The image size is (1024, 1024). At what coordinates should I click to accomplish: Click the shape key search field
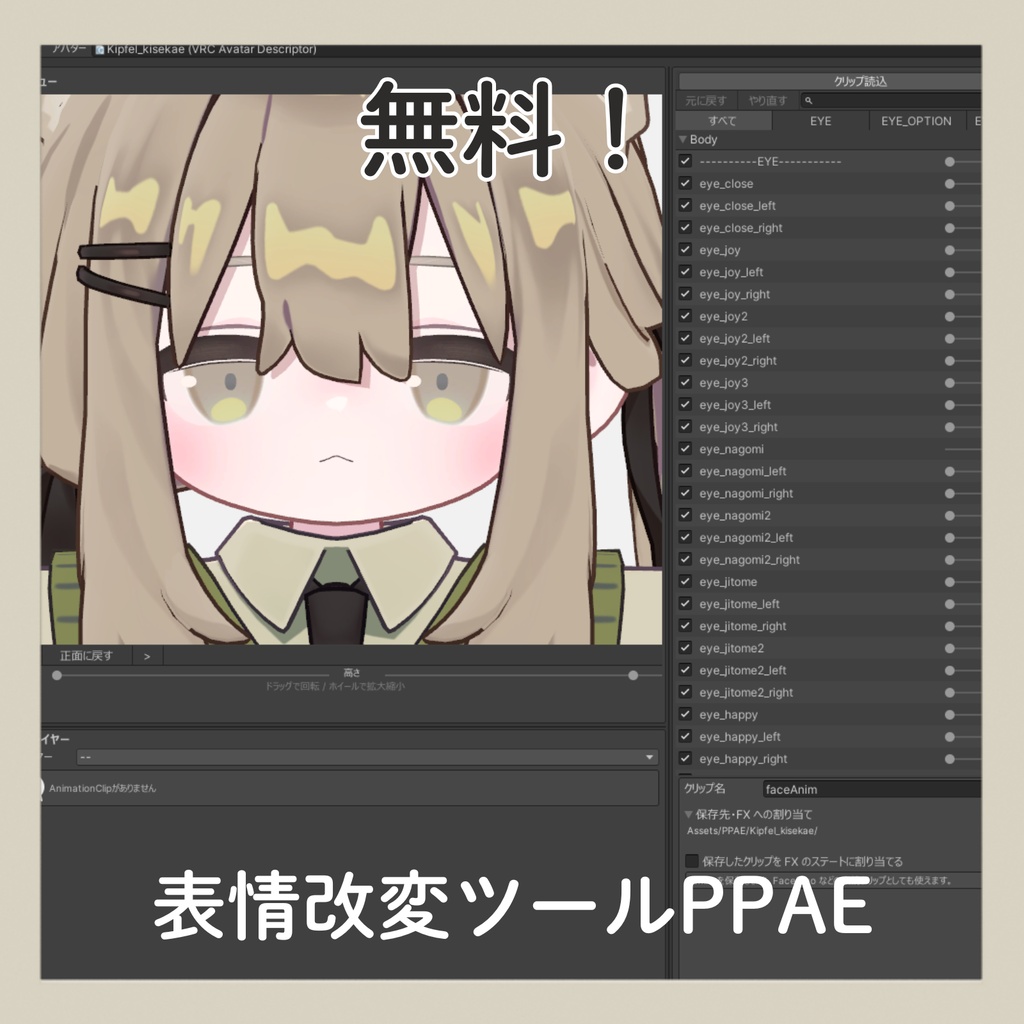click(891, 101)
